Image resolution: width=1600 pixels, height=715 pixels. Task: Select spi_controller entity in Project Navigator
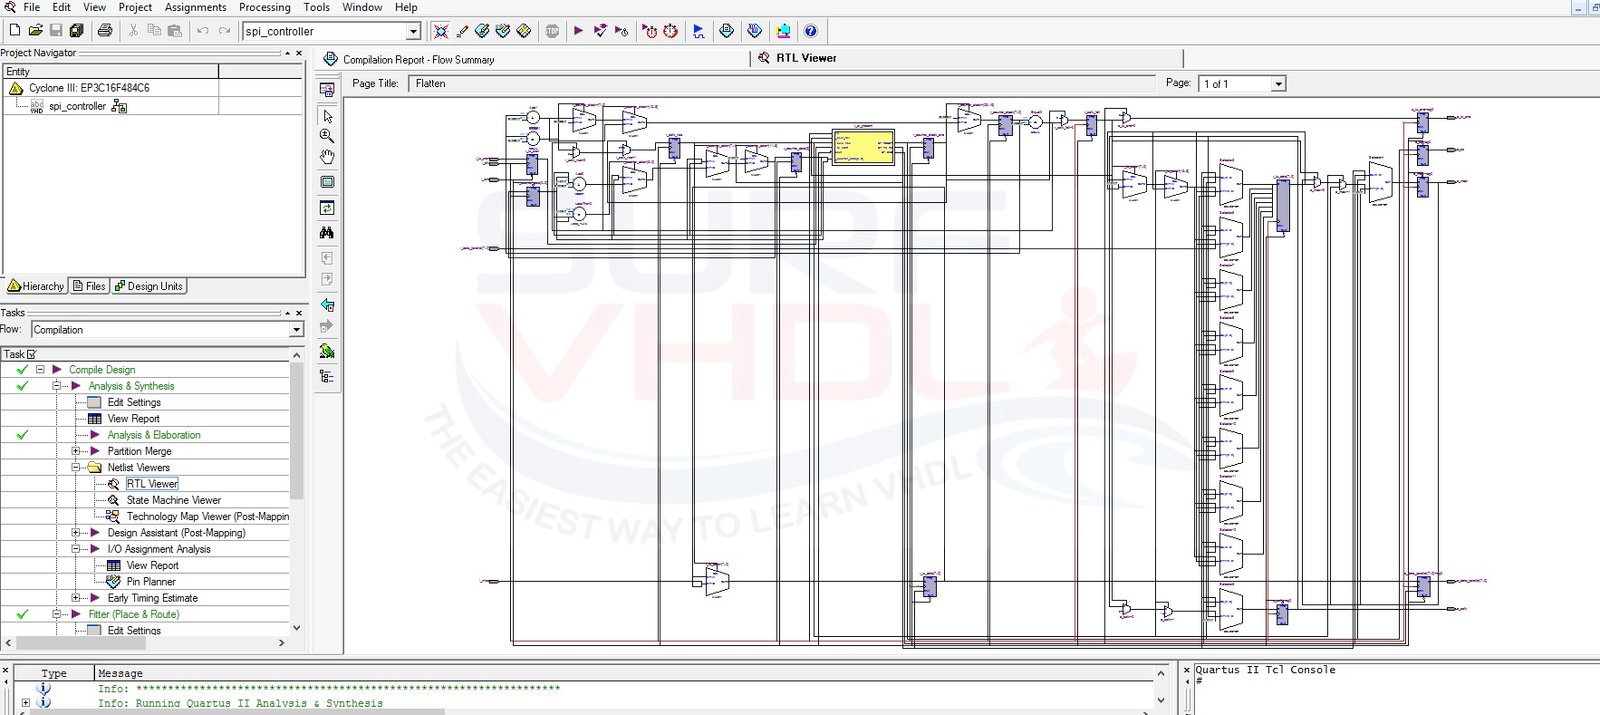tap(77, 106)
